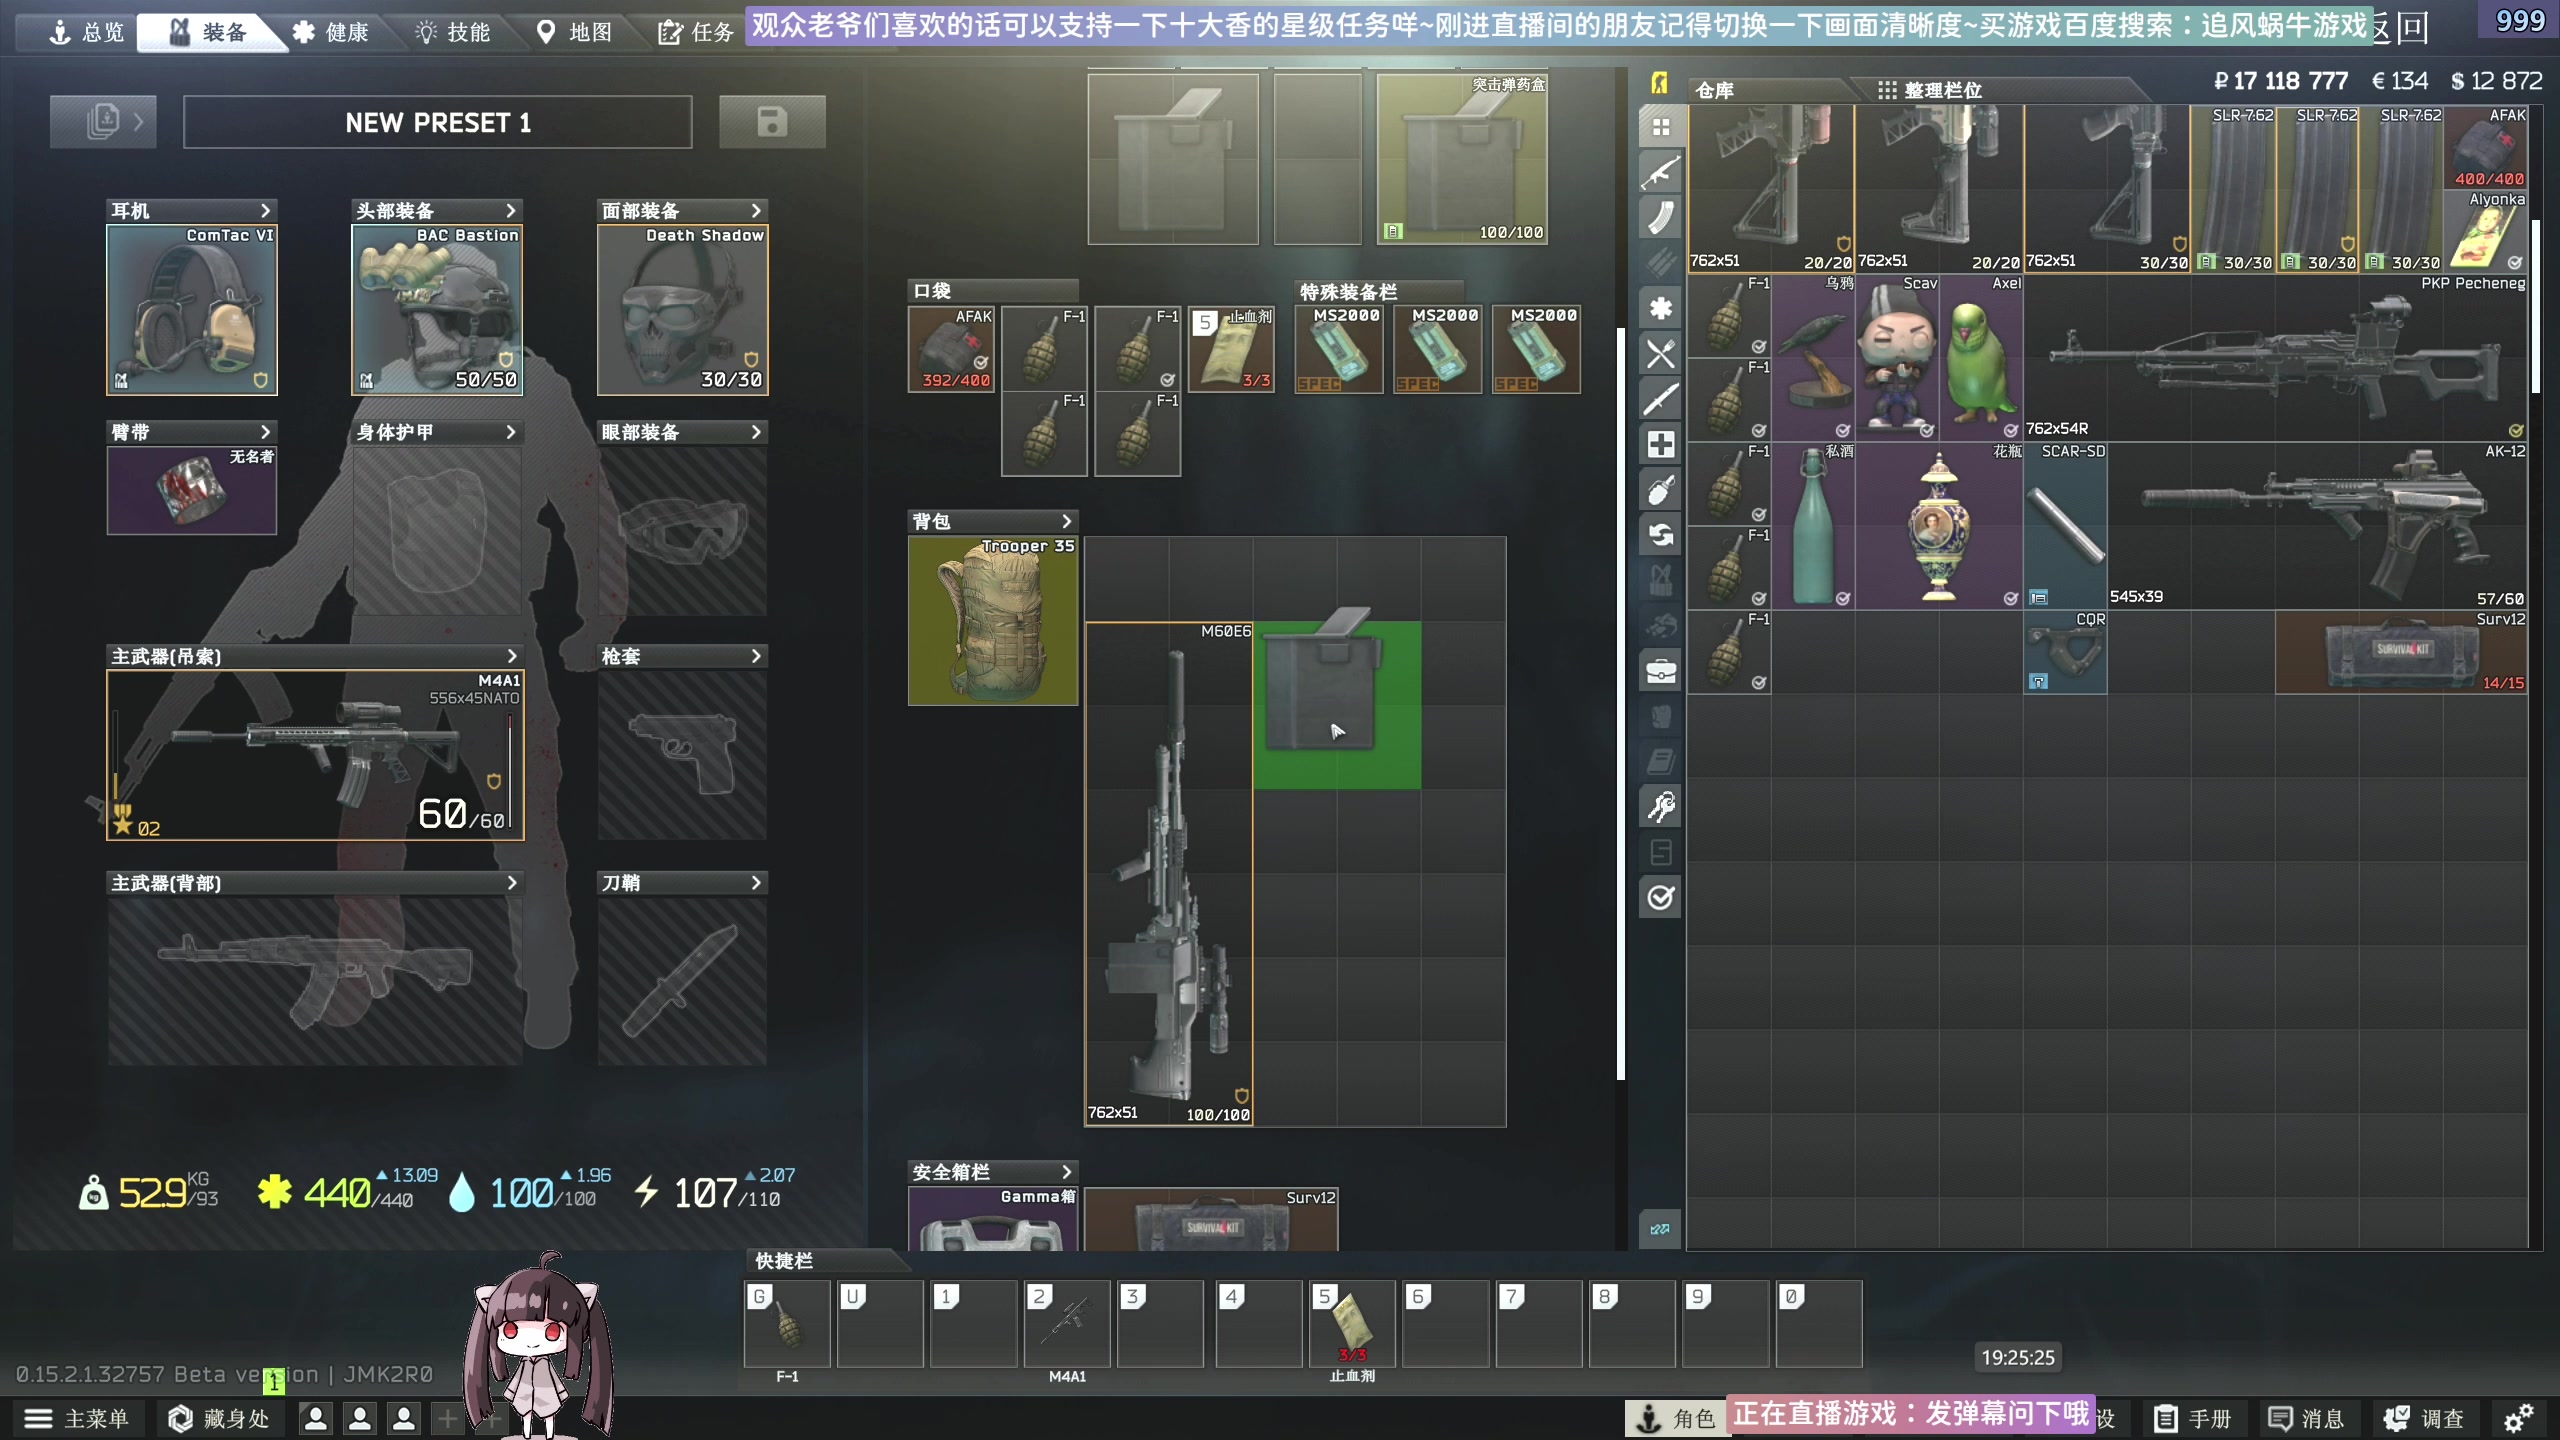Select the ComTac VI headset item
The width and height of the screenshot is (2560, 1440).
(x=192, y=309)
